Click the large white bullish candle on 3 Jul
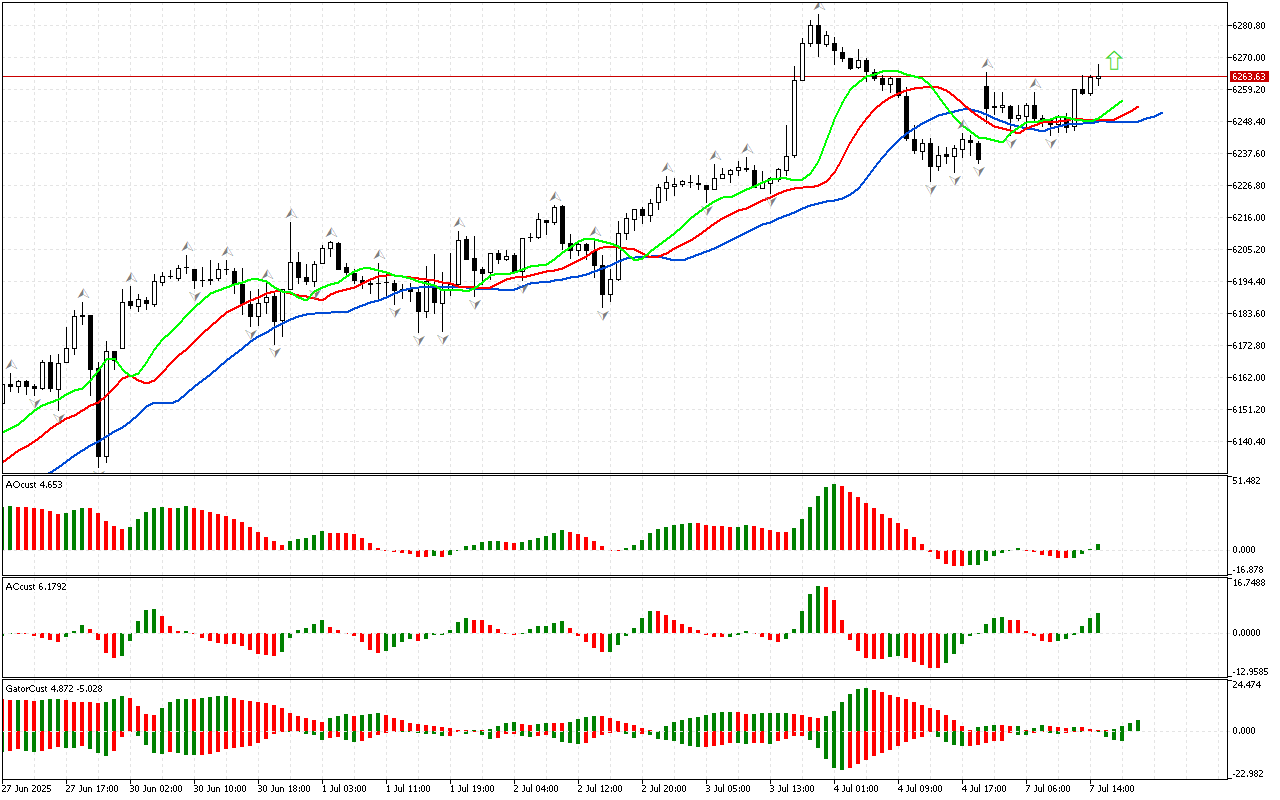Viewport: 1280px width, 800px height. [x=796, y=118]
